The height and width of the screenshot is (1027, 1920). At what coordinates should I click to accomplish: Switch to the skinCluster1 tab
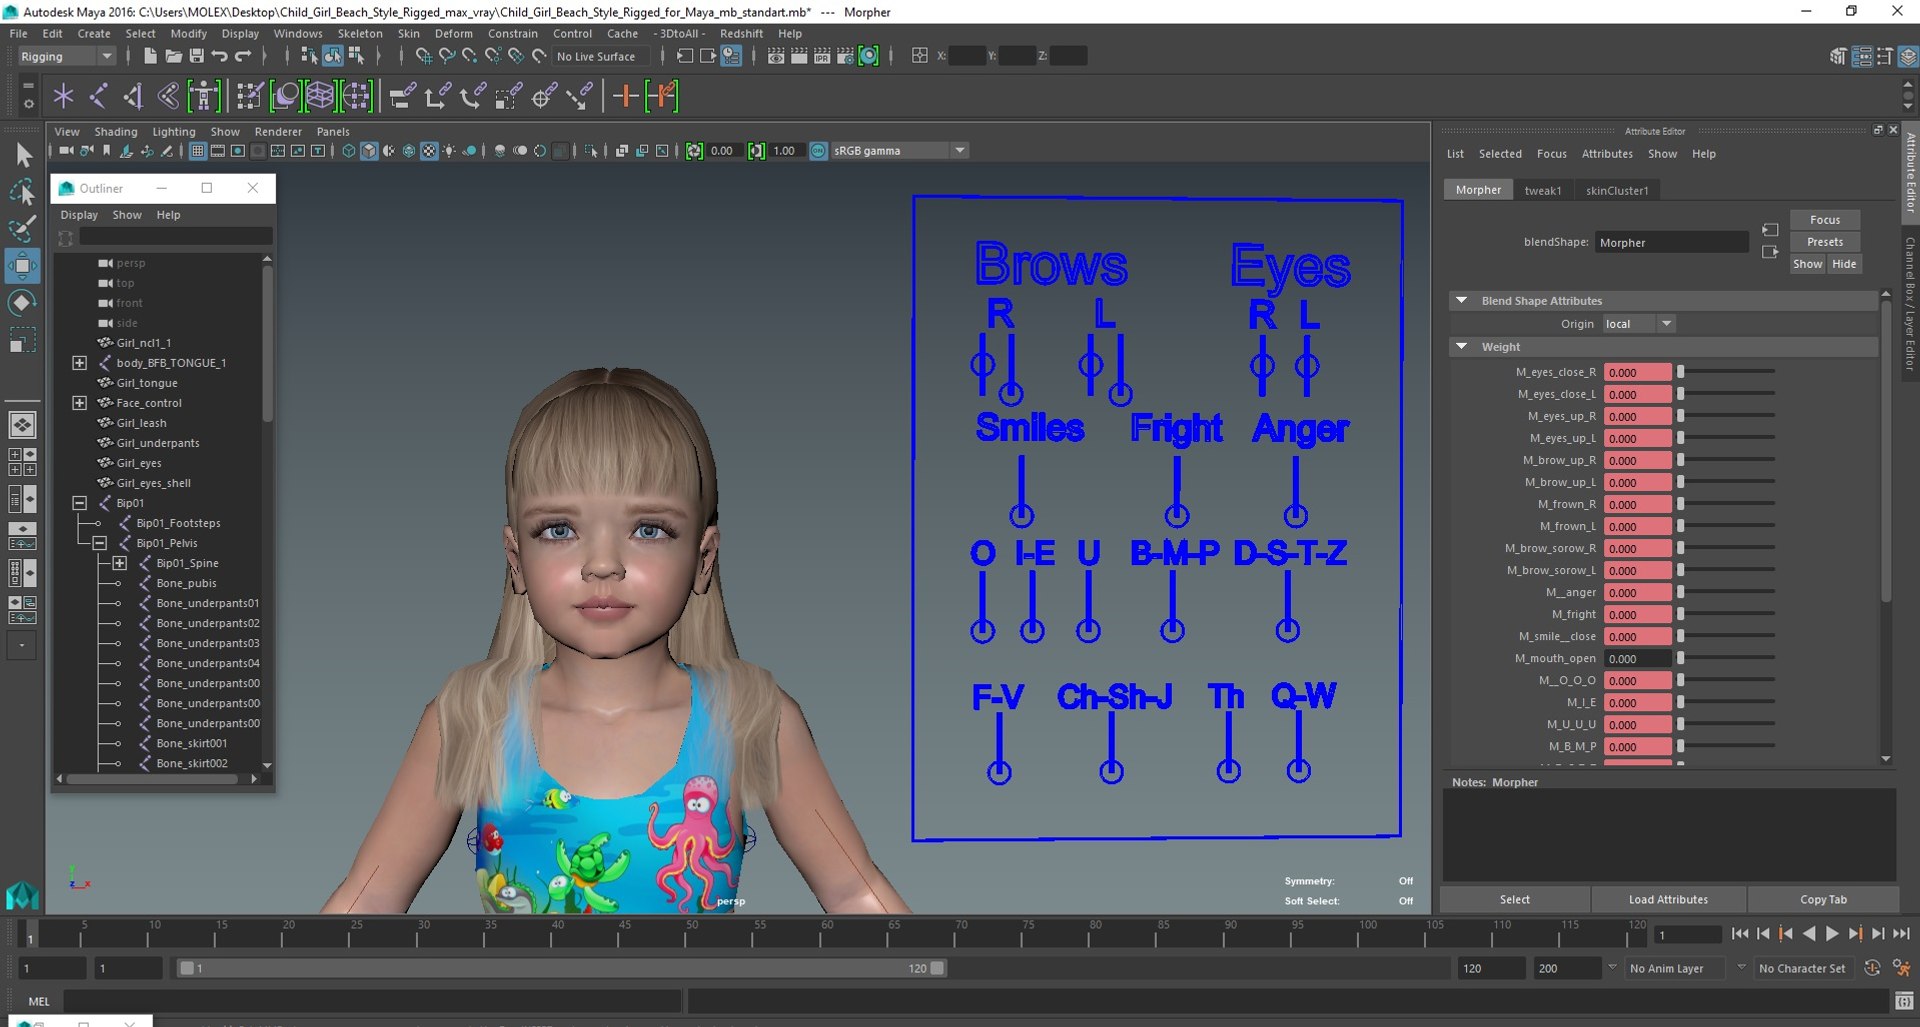[x=1617, y=190]
